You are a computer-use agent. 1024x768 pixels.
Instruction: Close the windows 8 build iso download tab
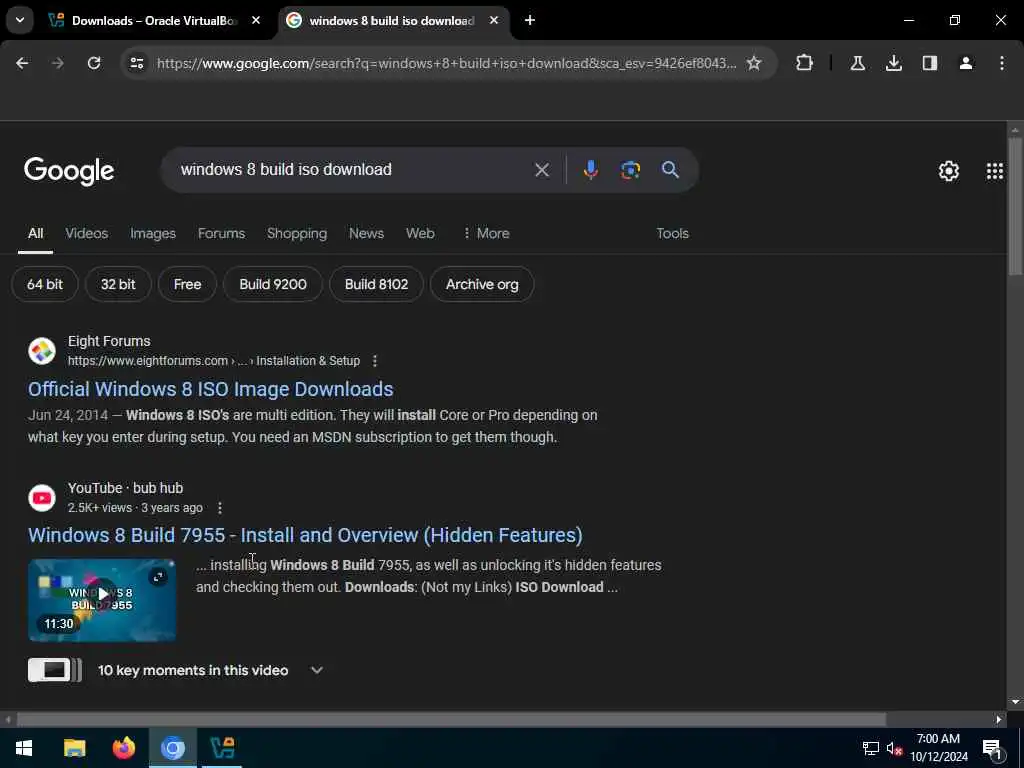(494, 21)
